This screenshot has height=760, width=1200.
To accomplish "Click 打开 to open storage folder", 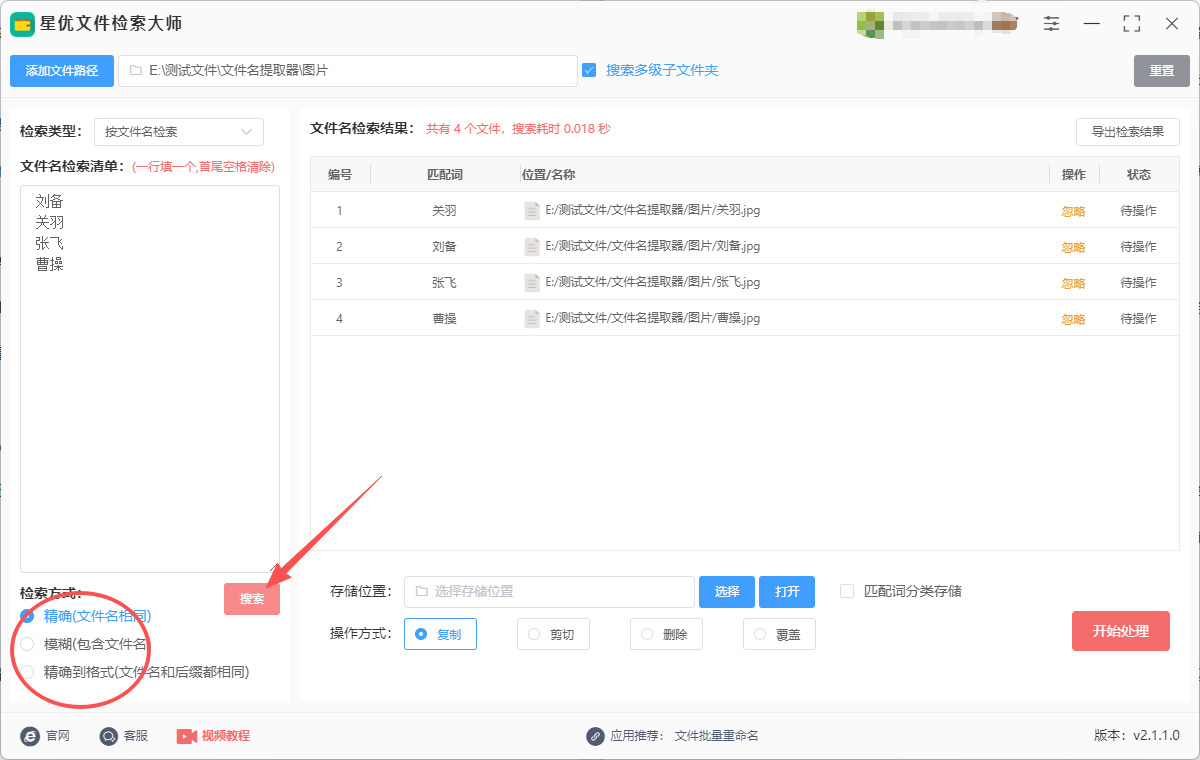I will coord(787,592).
